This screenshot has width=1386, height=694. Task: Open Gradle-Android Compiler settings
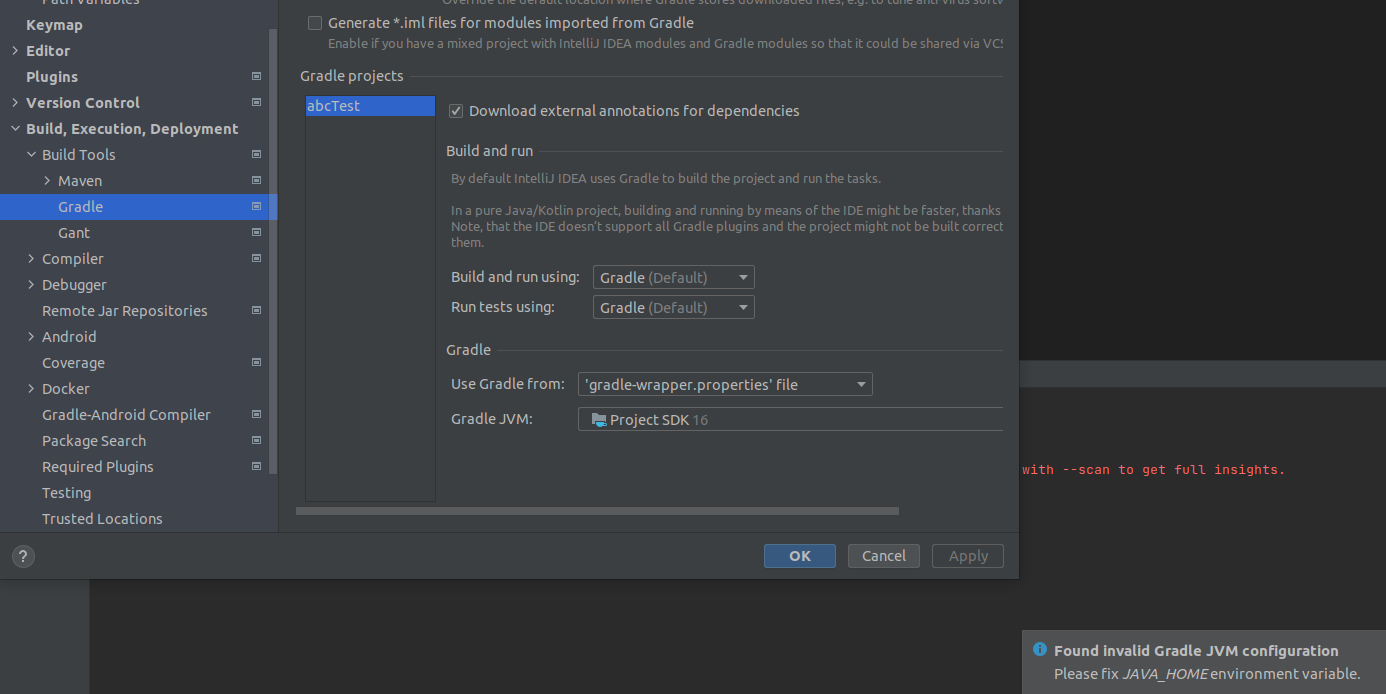click(x=126, y=414)
